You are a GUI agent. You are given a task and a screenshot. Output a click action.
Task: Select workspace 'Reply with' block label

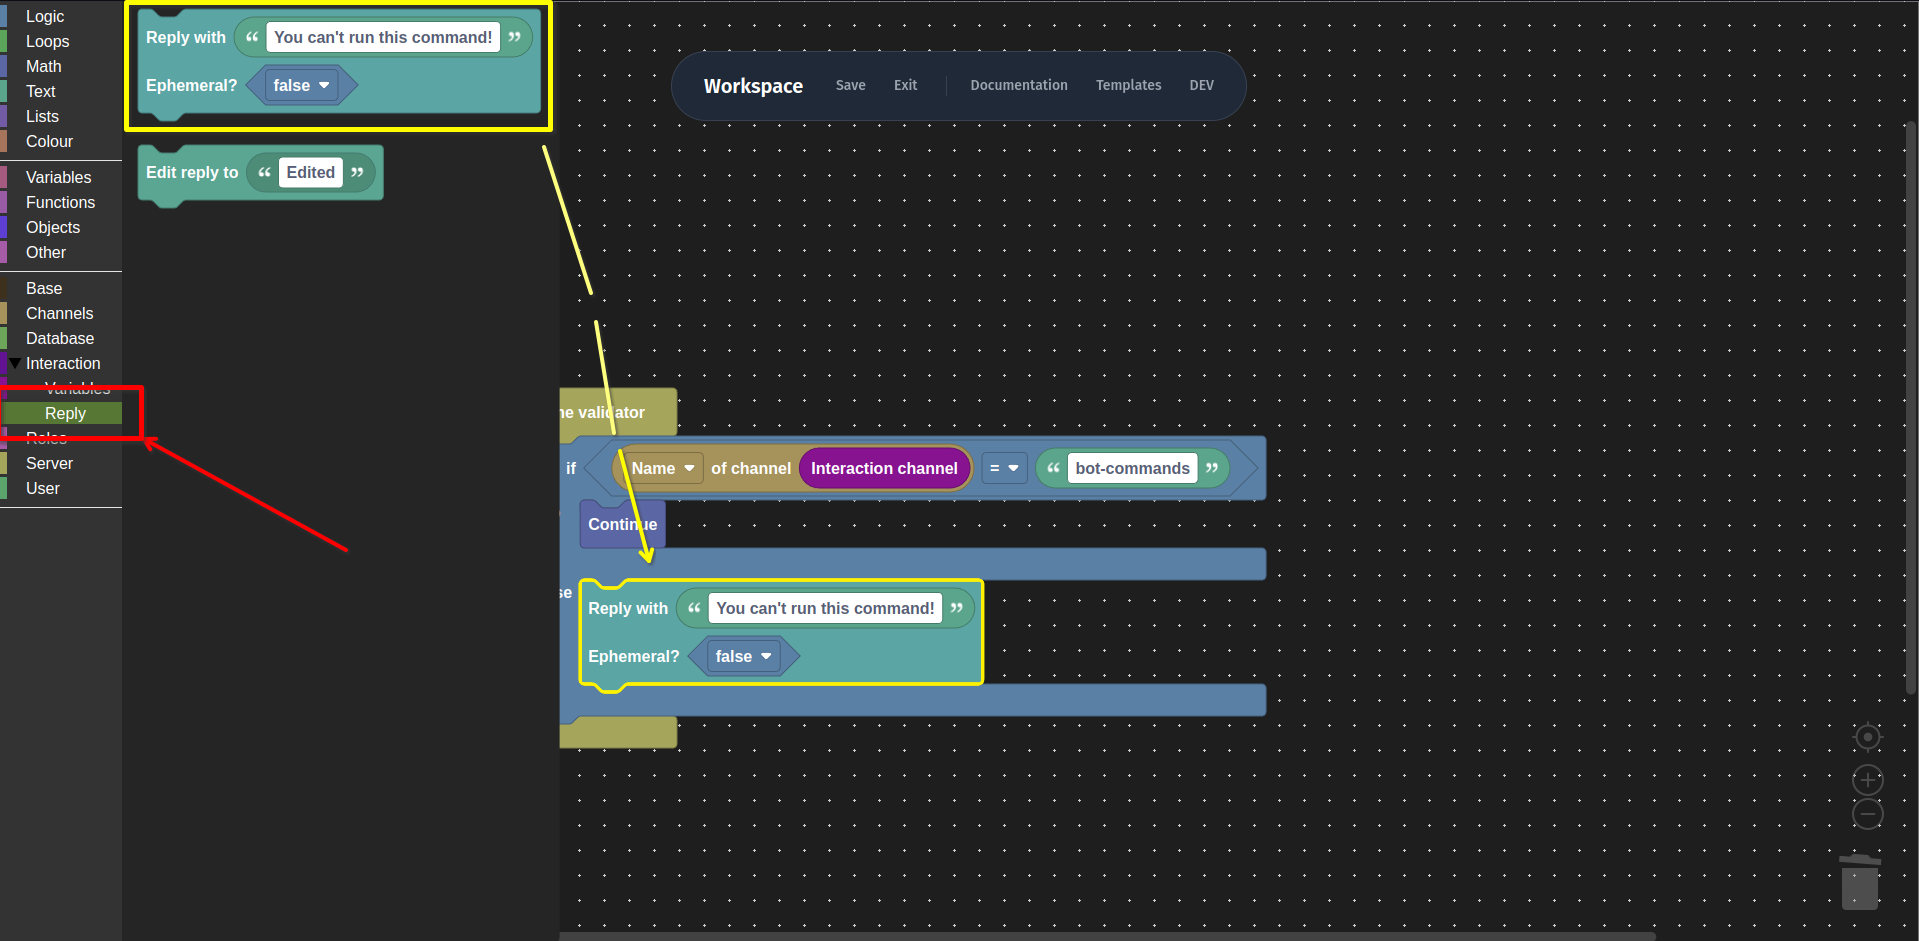[x=628, y=608]
